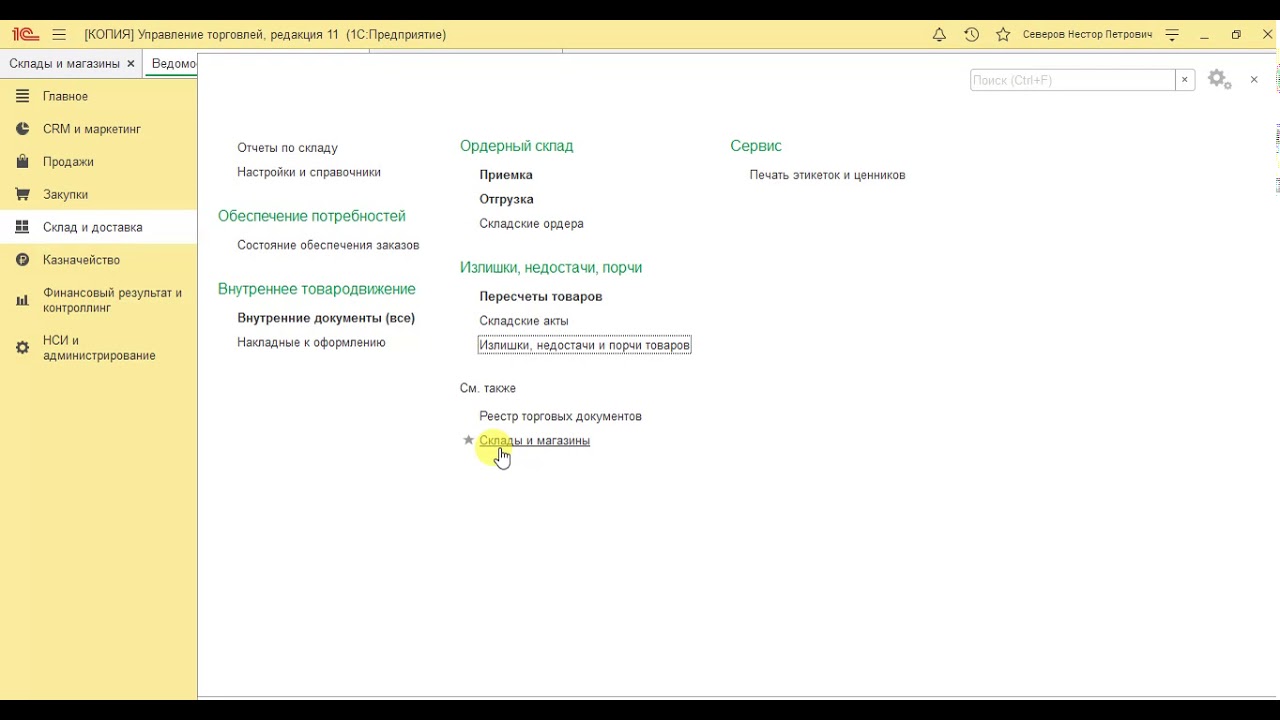1280x720 pixels.
Task: Click the Финансовый результат bar chart icon
Action: [x=22, y=300]
